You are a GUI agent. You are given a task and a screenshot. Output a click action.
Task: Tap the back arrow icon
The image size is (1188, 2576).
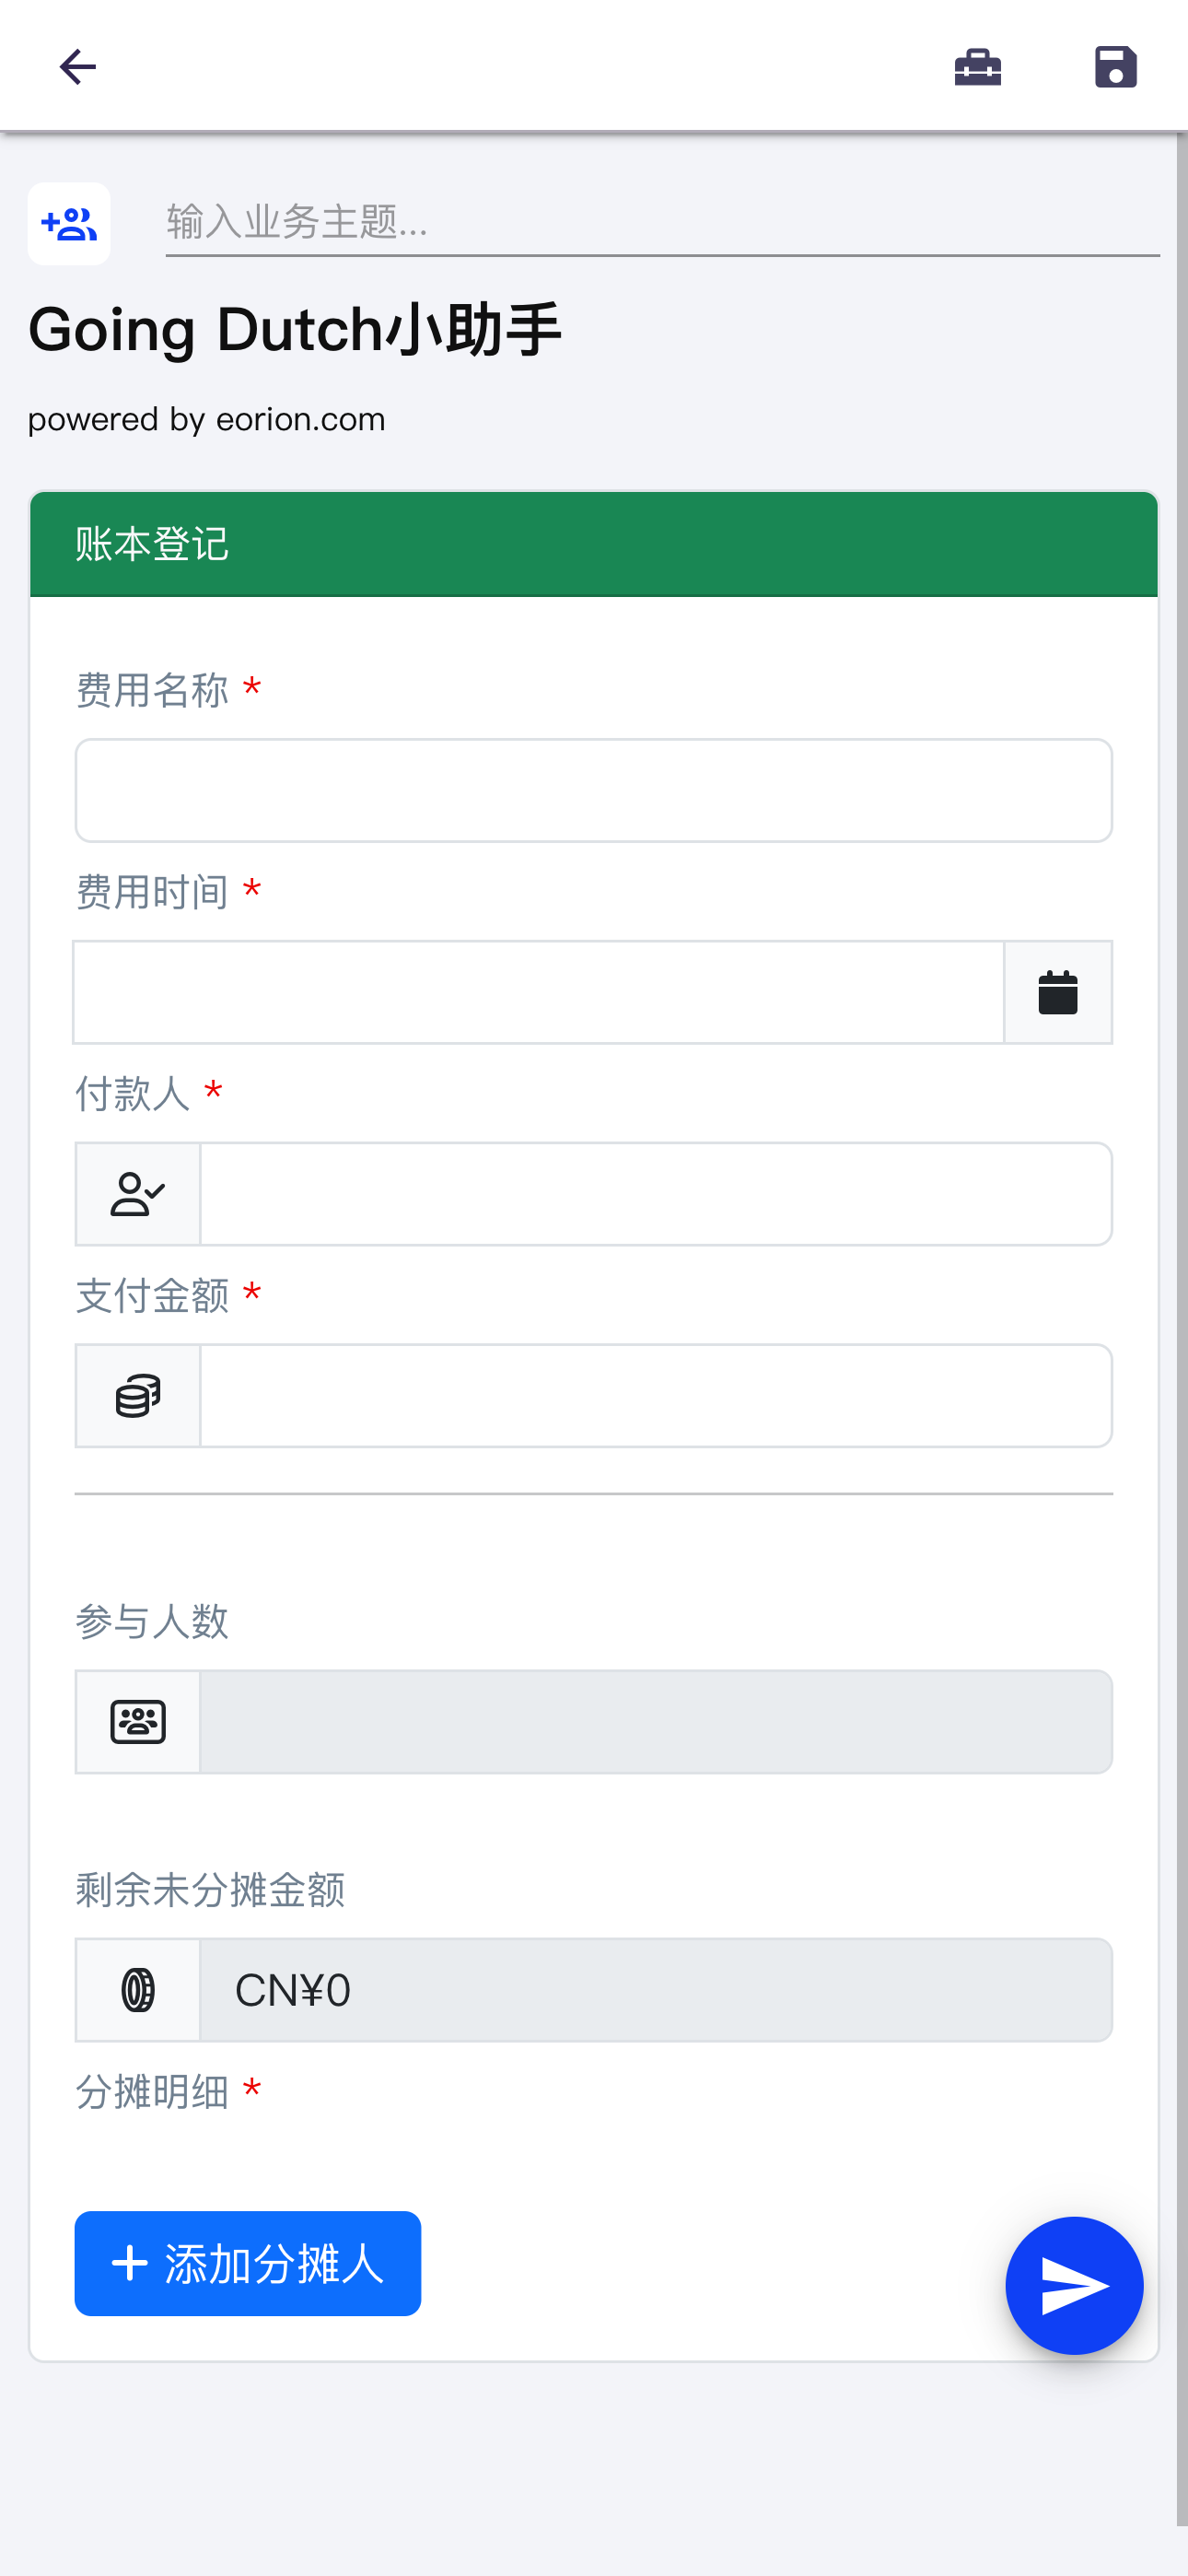click(77, 67)
